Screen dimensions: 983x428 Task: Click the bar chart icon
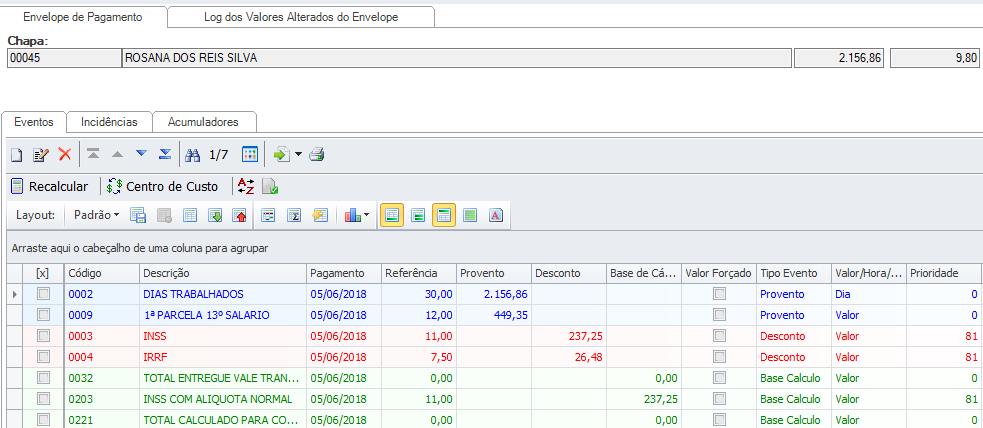(x=352, y=215)
